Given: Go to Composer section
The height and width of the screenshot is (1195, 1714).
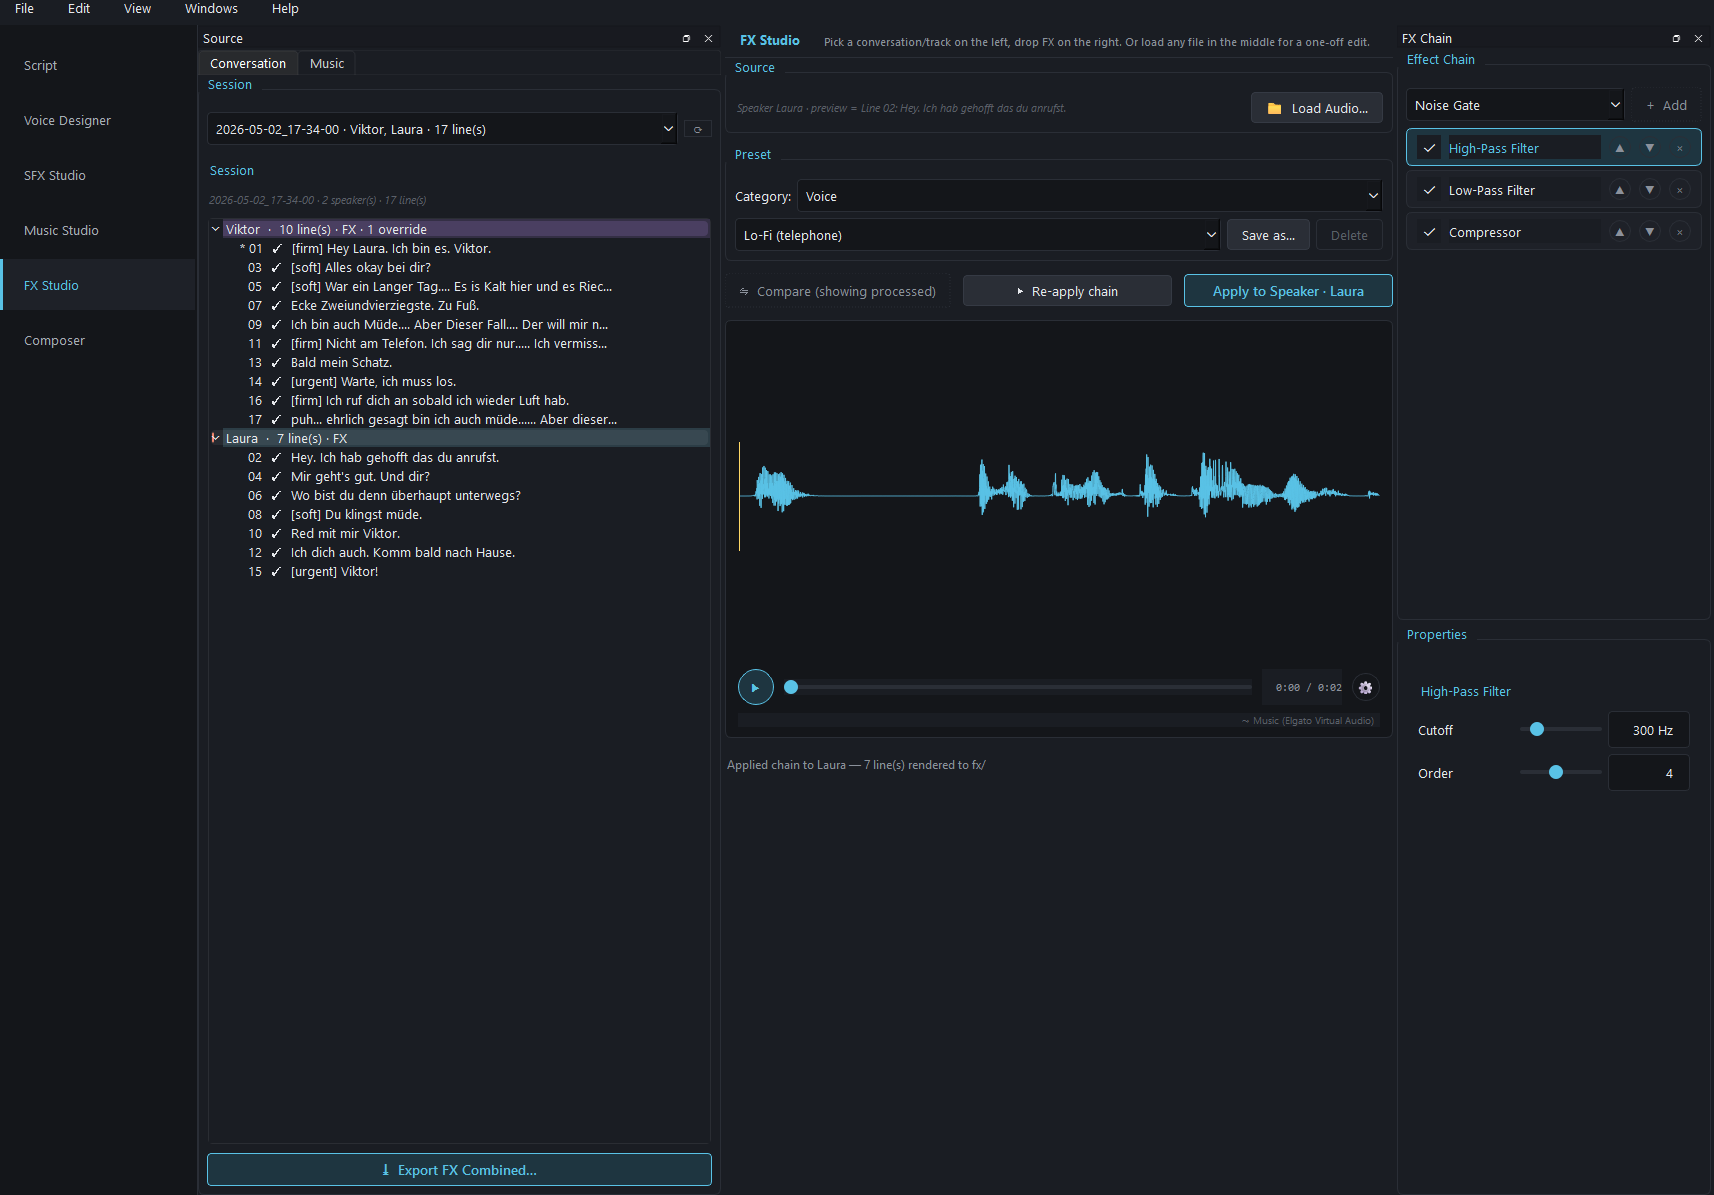Looking at the screenshot, I should pyautogui.click(x=97, y=340).
